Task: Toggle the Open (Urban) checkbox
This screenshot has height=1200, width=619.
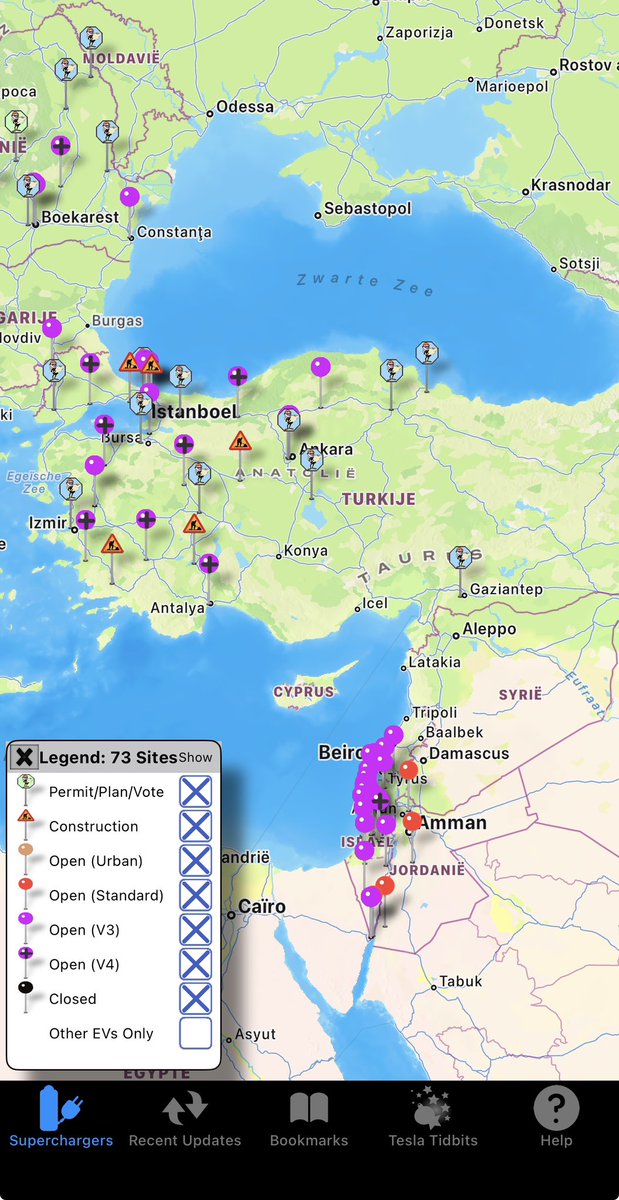Action: [196, 861]
